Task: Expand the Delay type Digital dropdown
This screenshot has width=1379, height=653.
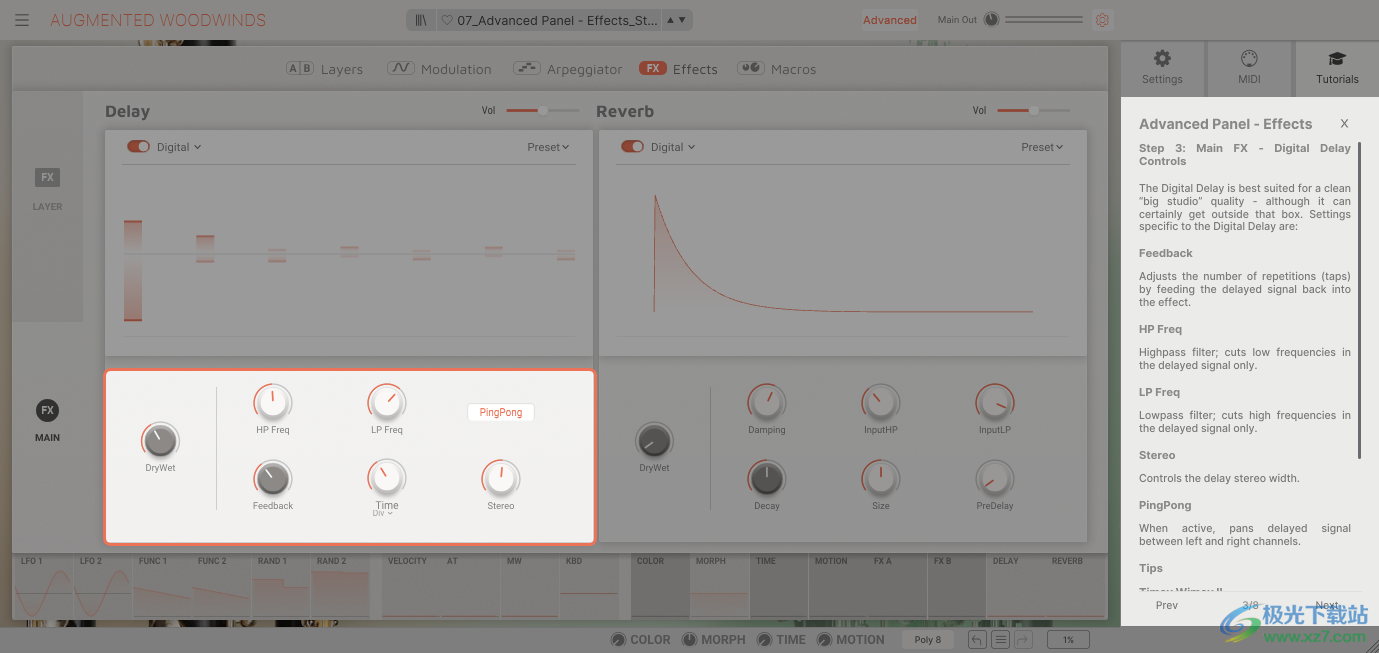Action: pyautogui.click(x=179, y=147)
